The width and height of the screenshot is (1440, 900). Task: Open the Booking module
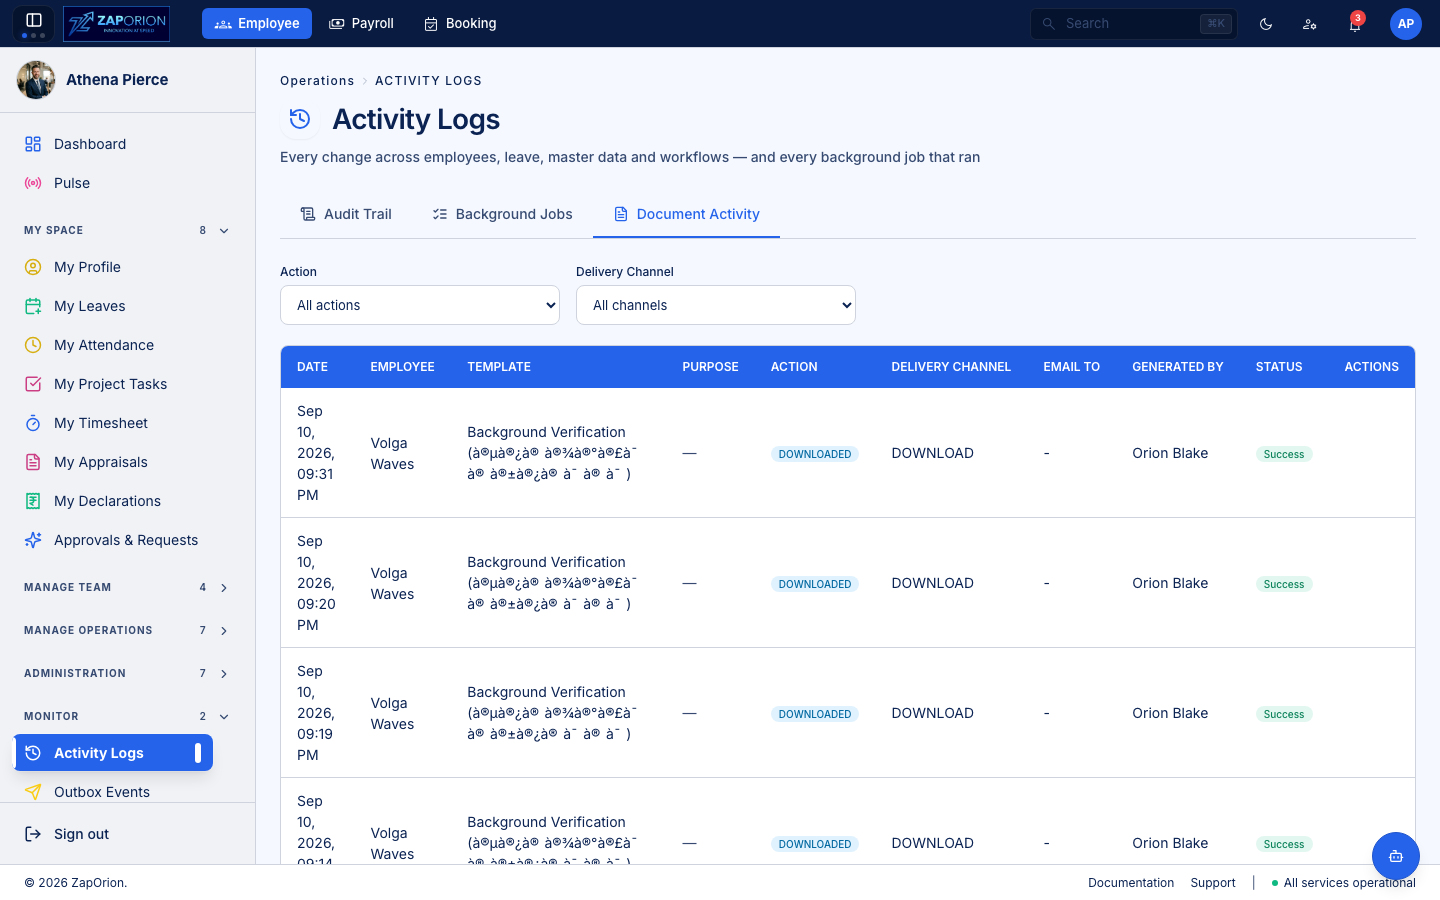[460, 24]
